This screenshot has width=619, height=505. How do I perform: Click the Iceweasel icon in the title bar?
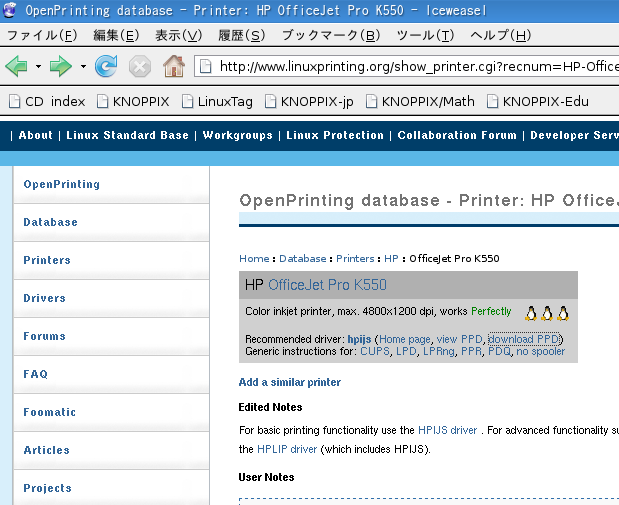pos(9,10)
